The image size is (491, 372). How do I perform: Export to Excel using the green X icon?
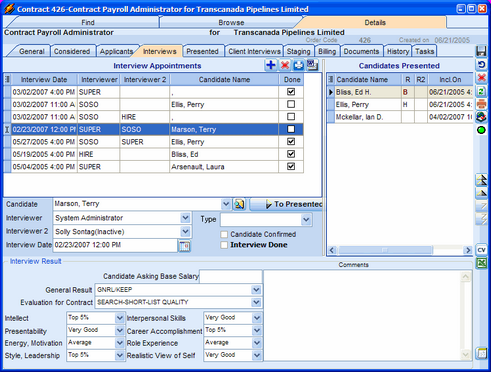481,263
